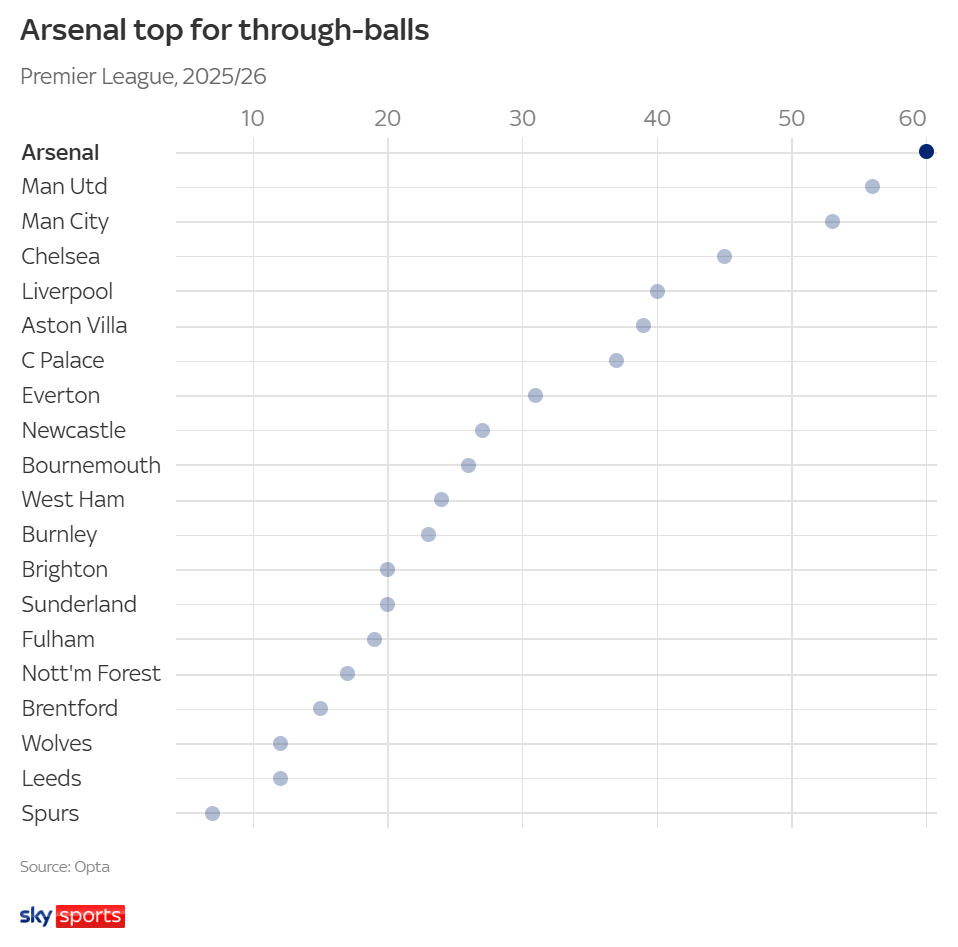The height and width of the screenshot is (947, 958).
Task: Select the Chelsea data point
Action: click(724, 256)
